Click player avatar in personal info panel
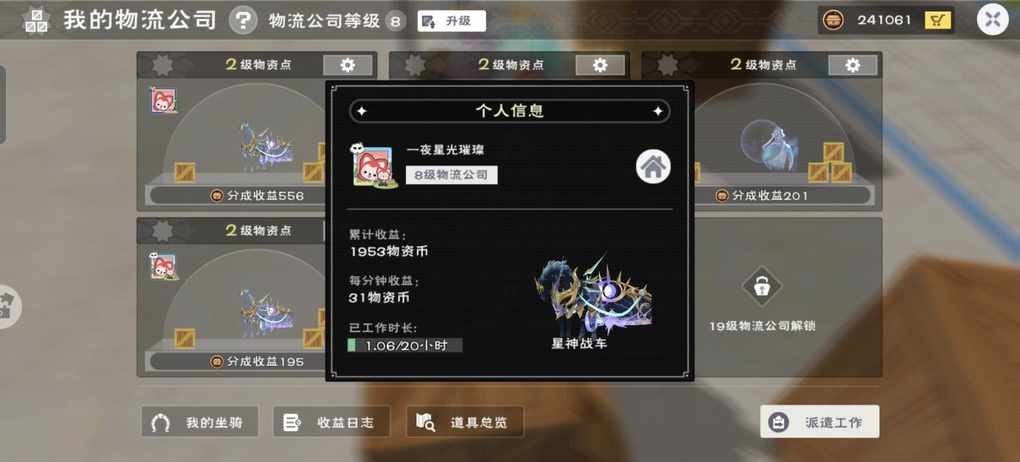The width and height of the screenshot is (1020, 462). pyautogui.click(x=374, y=166)
